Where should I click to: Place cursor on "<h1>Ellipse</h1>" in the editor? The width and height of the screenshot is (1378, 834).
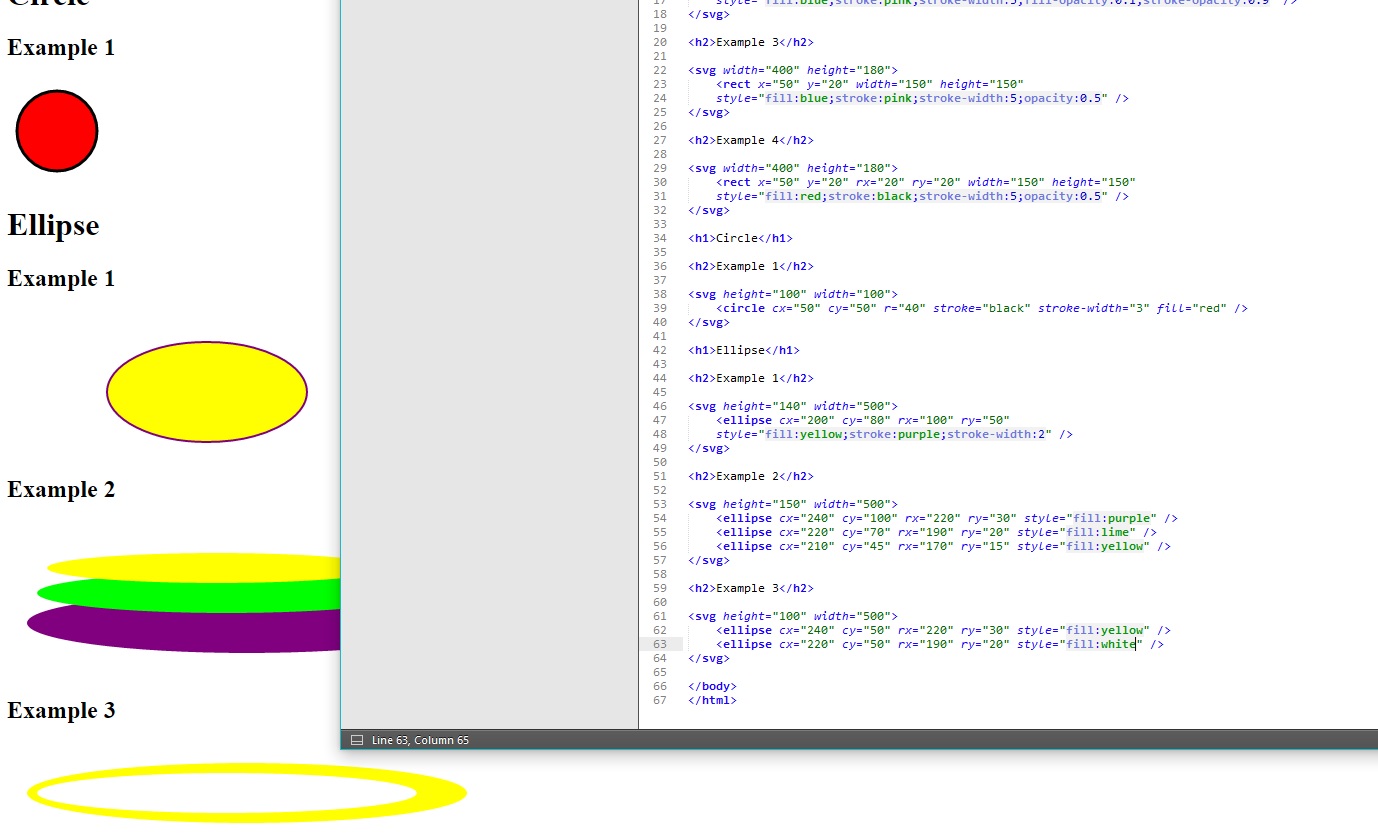[744, 350]
